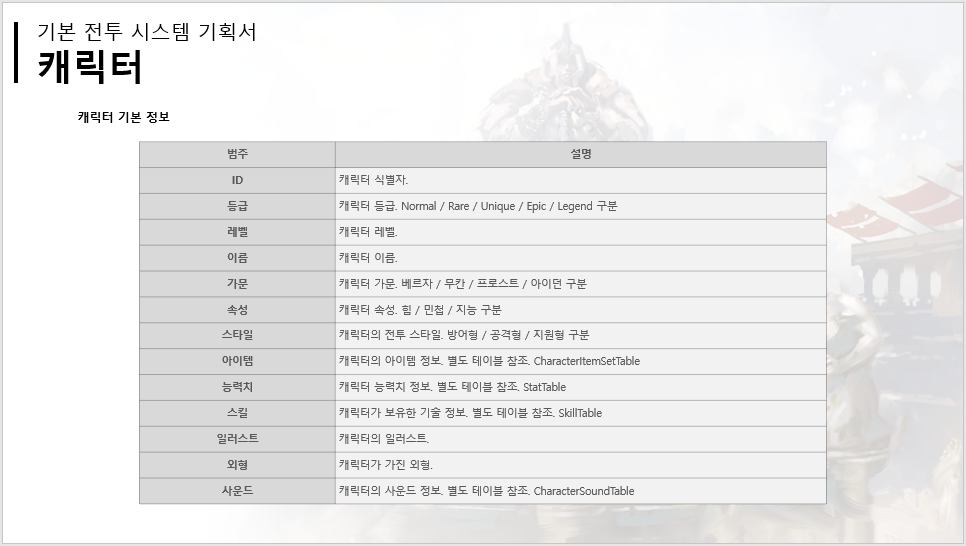Click the 'ID' category cell

point(237,180)
